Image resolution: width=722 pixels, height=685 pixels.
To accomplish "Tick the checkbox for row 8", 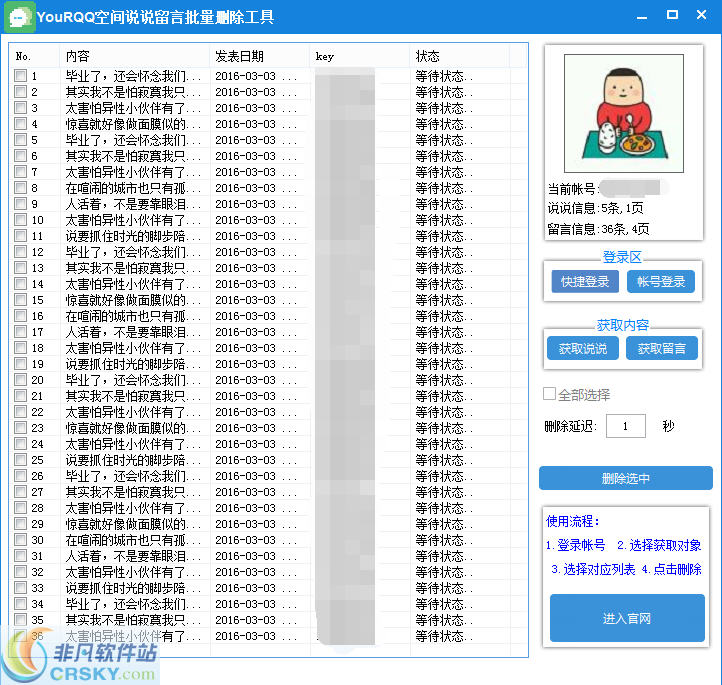I will pyautogui.click(x=20, y=187).
